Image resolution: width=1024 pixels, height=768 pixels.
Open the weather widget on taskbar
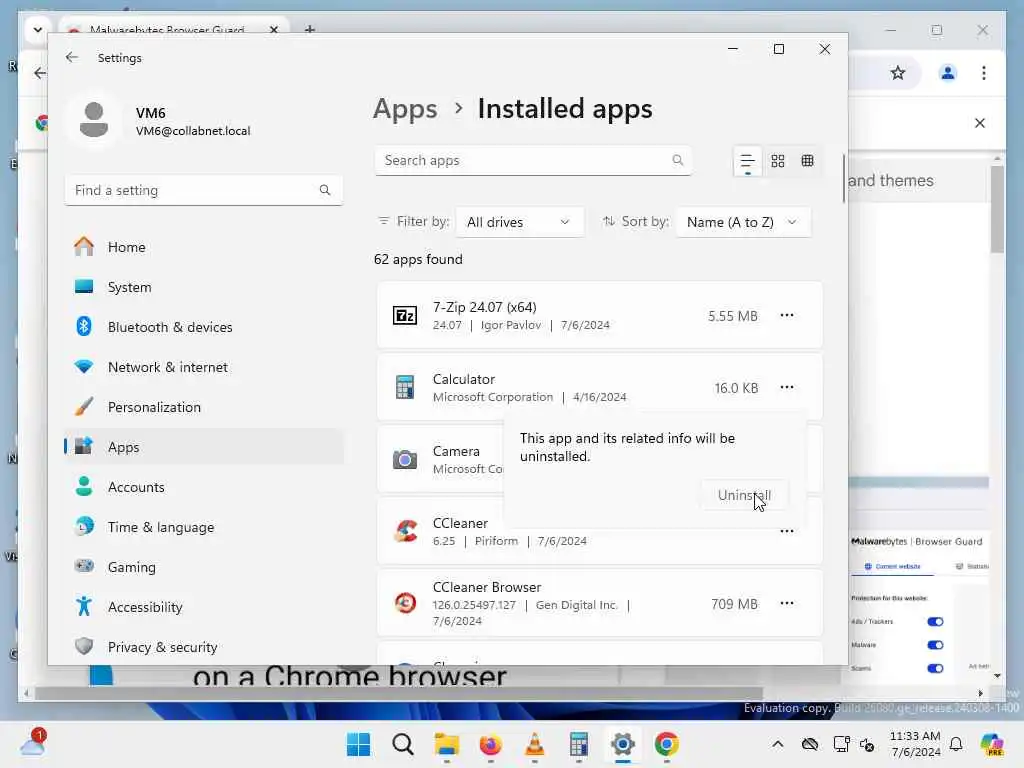33,743
